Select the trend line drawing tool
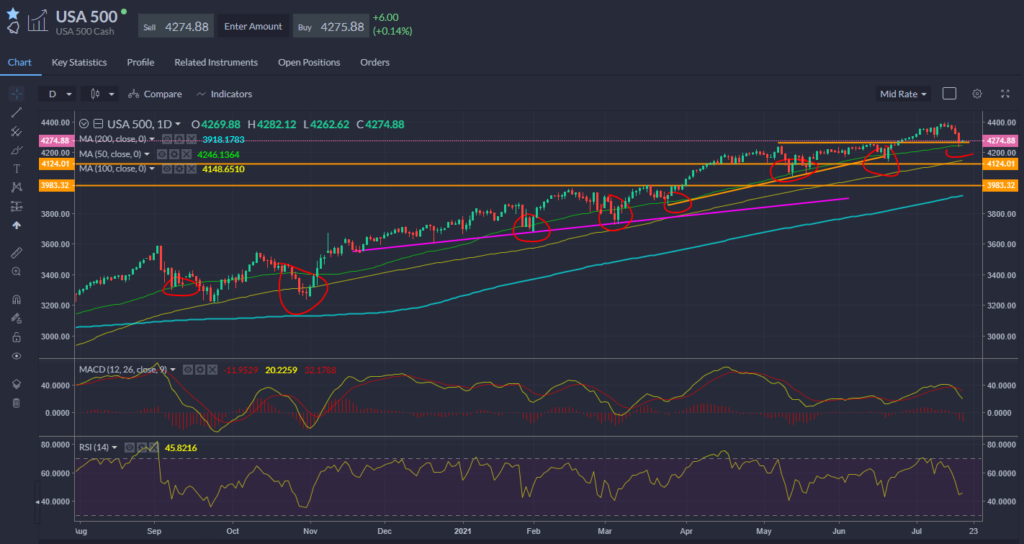The height and width of the screenshot is (544, 1024). pyautogui.click(x=15, y=112)
